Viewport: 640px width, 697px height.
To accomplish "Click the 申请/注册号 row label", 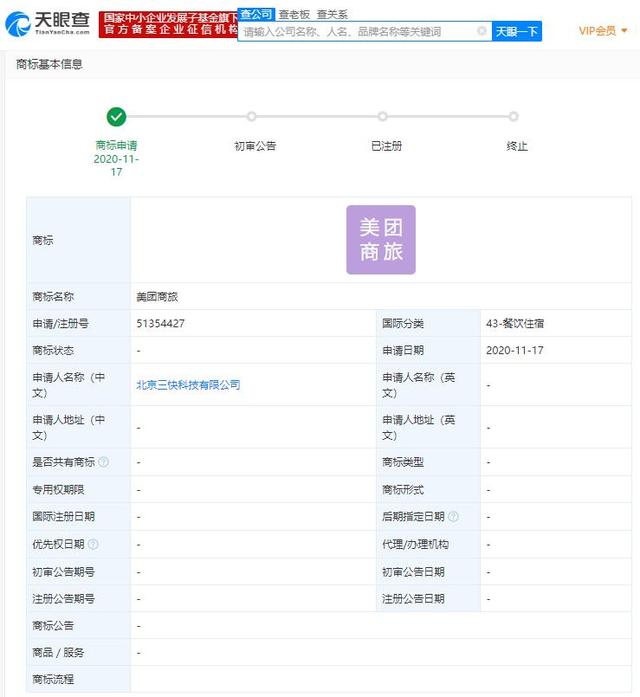I will [x=79, y=323].
